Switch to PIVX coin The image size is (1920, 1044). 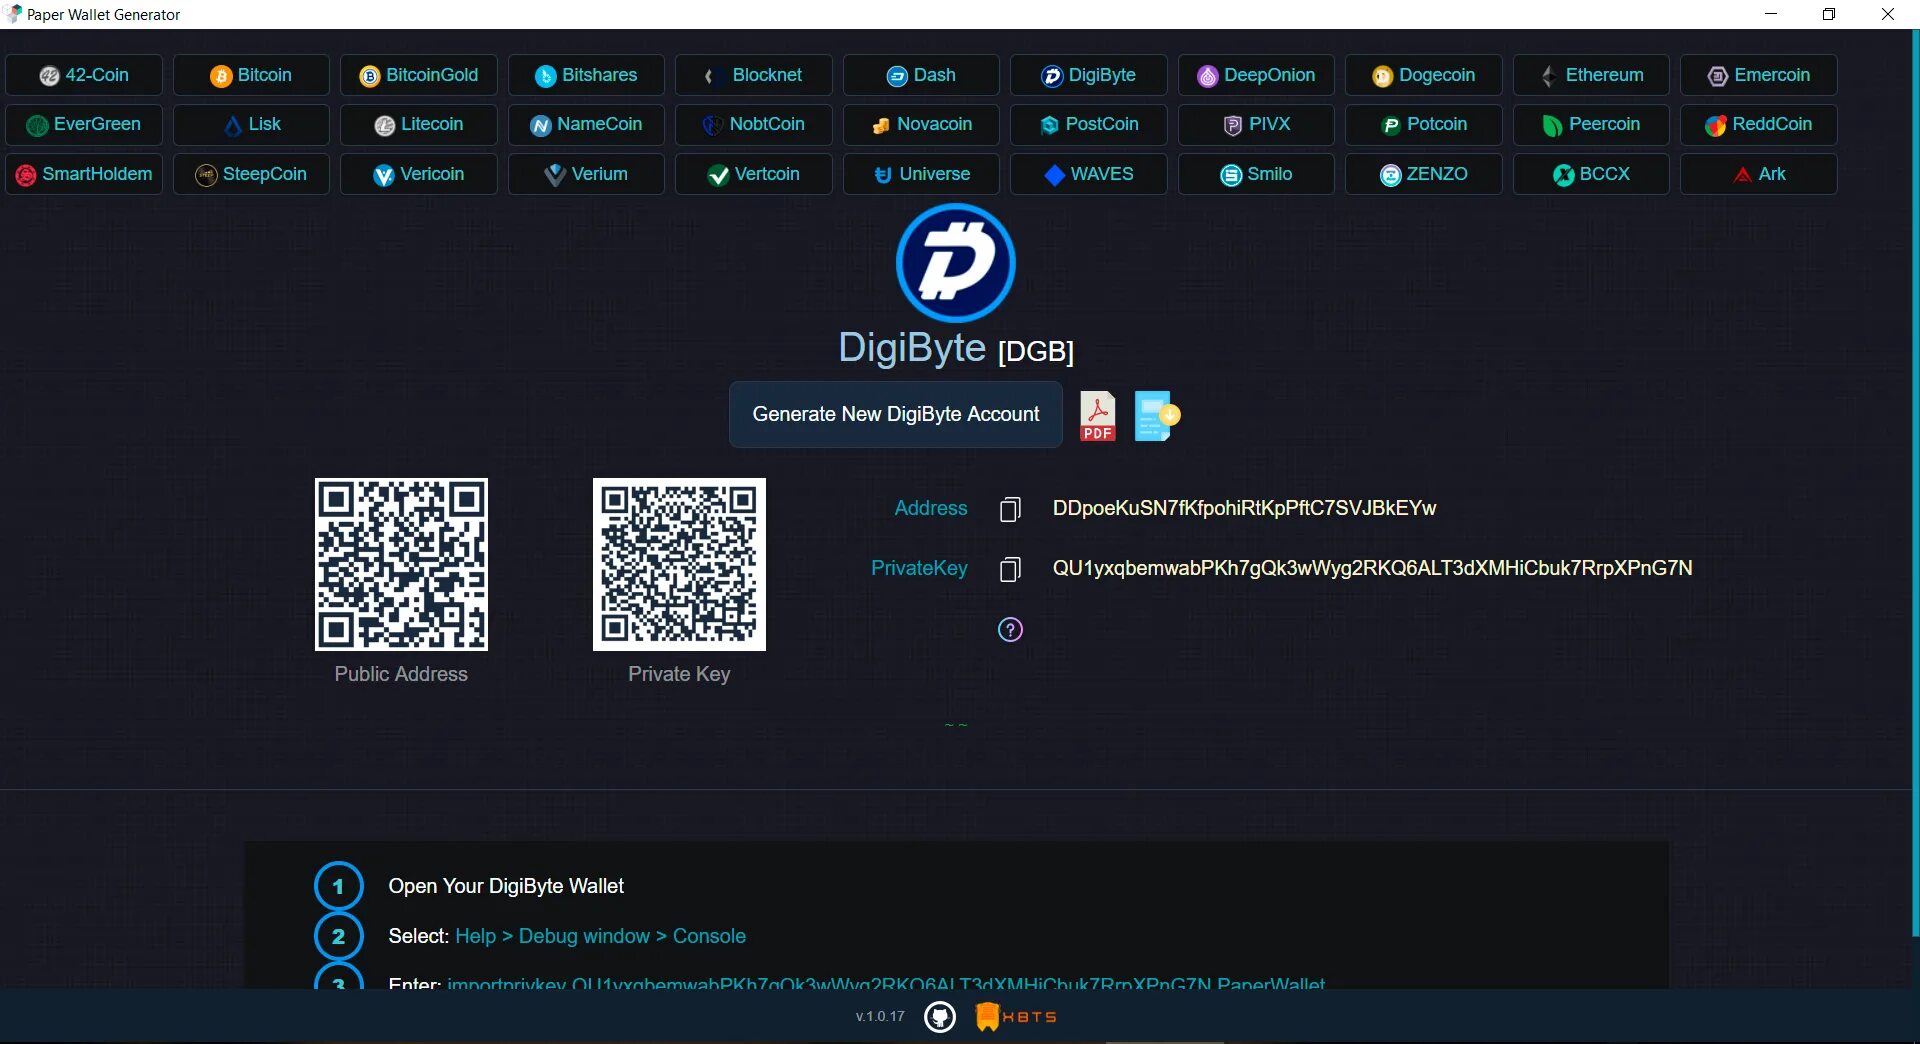point(1256,124)
